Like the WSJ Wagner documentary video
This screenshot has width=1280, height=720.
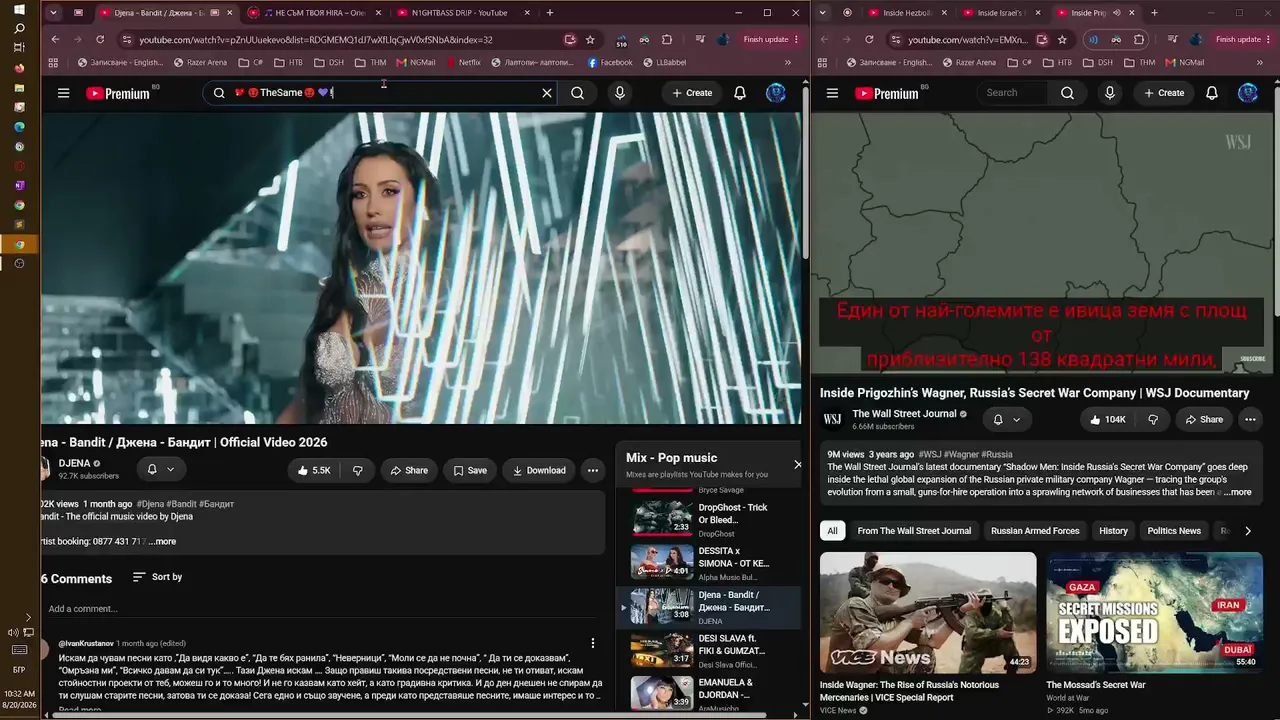[x=1108, y=420]
